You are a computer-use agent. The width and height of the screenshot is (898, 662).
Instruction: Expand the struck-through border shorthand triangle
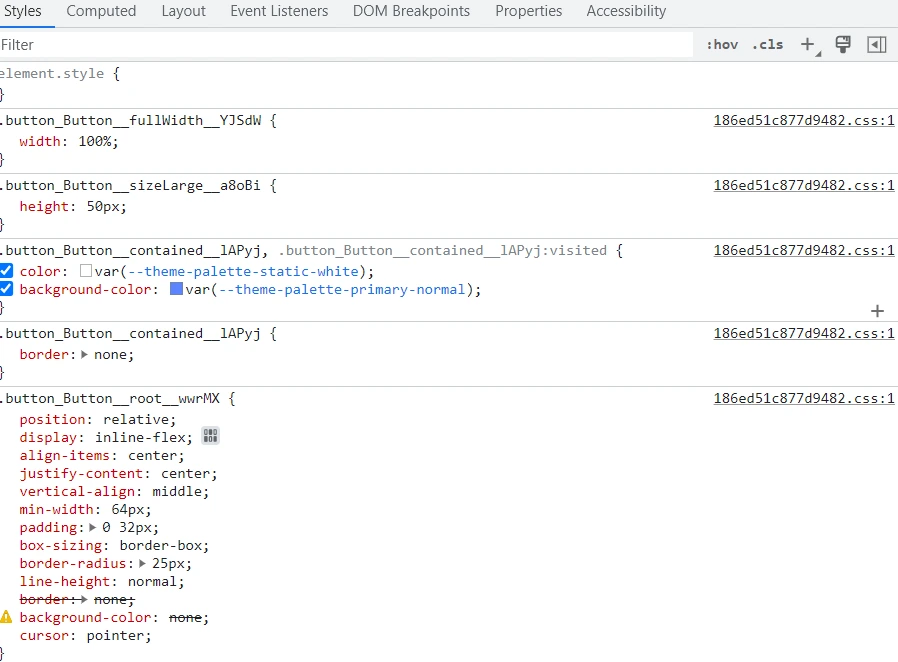point(84,600)
